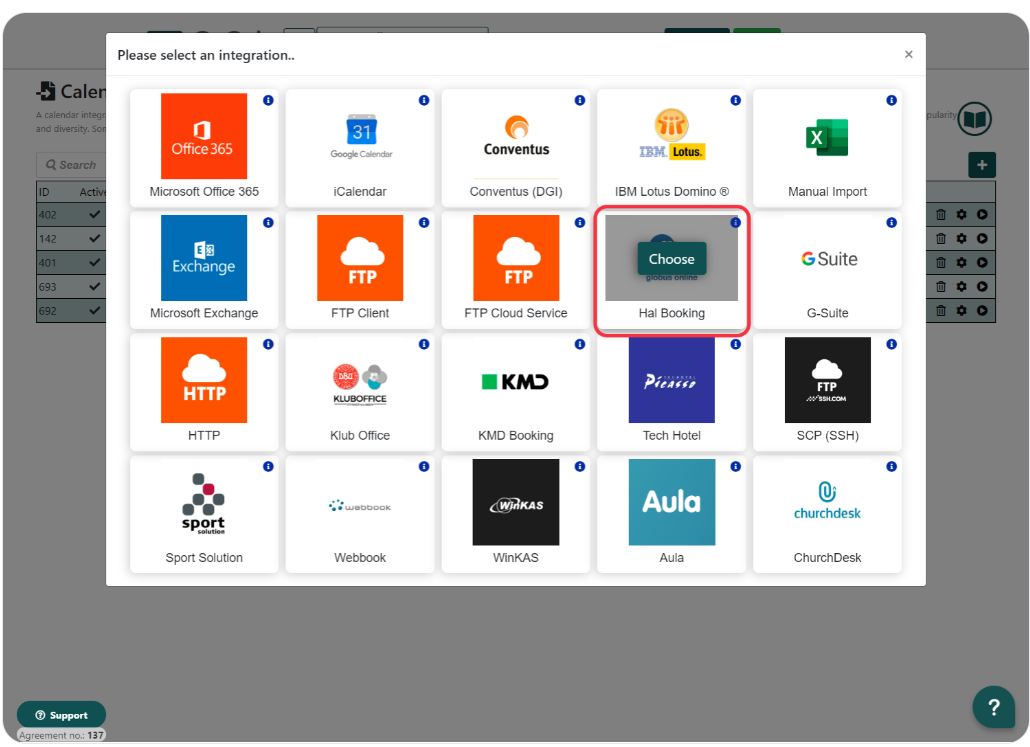Select the Aula integration
This screenshot has width=1030, height=747.
(x=671, y=514)
